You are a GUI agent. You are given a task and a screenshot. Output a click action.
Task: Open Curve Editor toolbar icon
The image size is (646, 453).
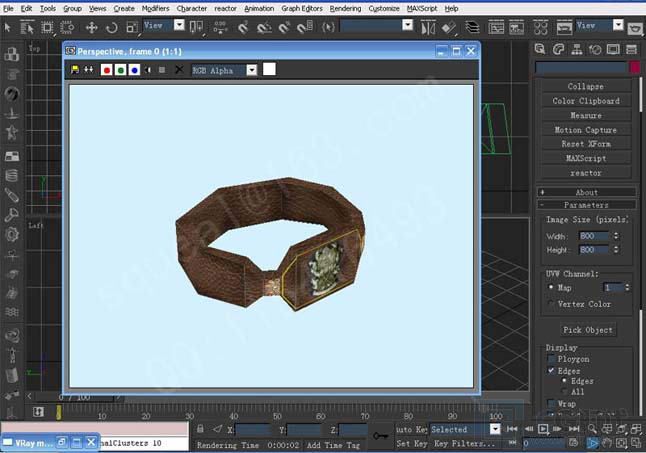496,28
